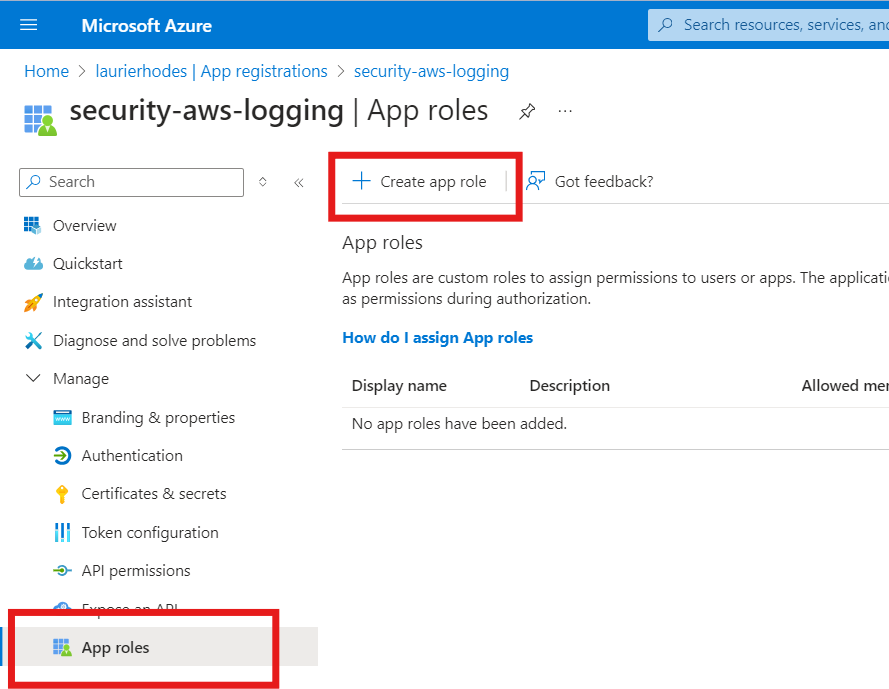
Task: Click the Description column header
Action: [x=570, y=386]
